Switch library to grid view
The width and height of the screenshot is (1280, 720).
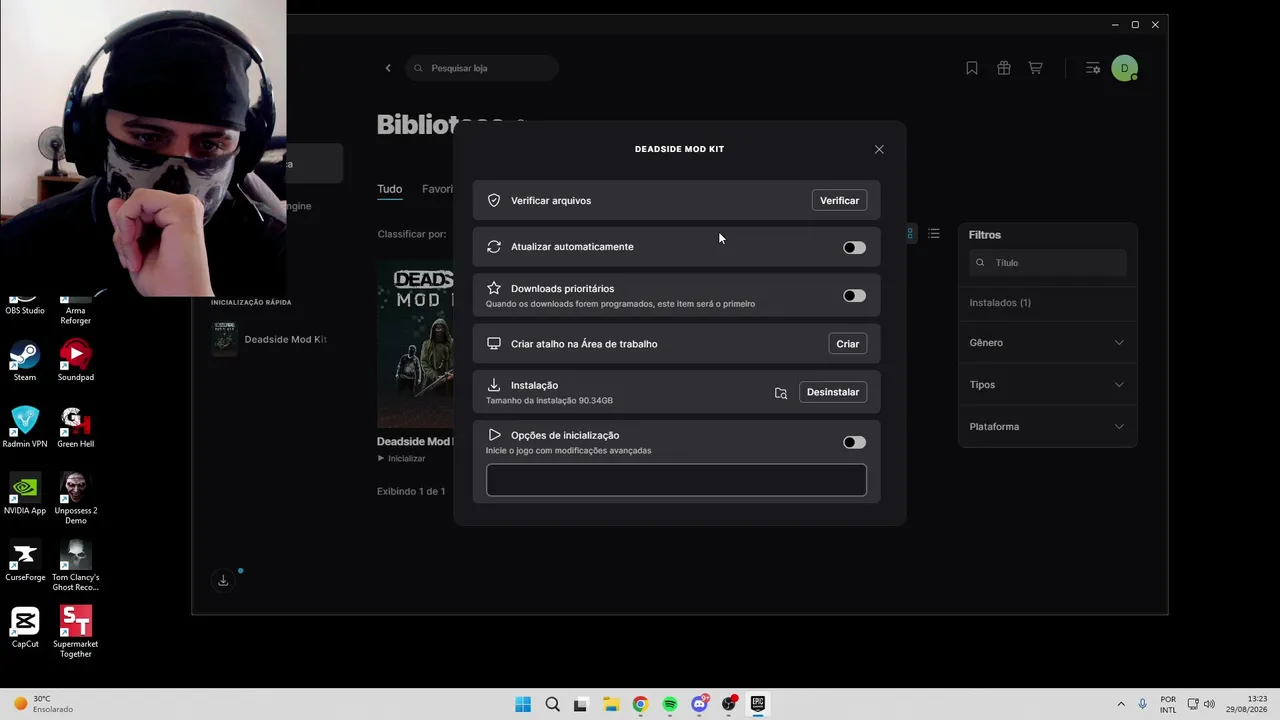click(910, 234)
